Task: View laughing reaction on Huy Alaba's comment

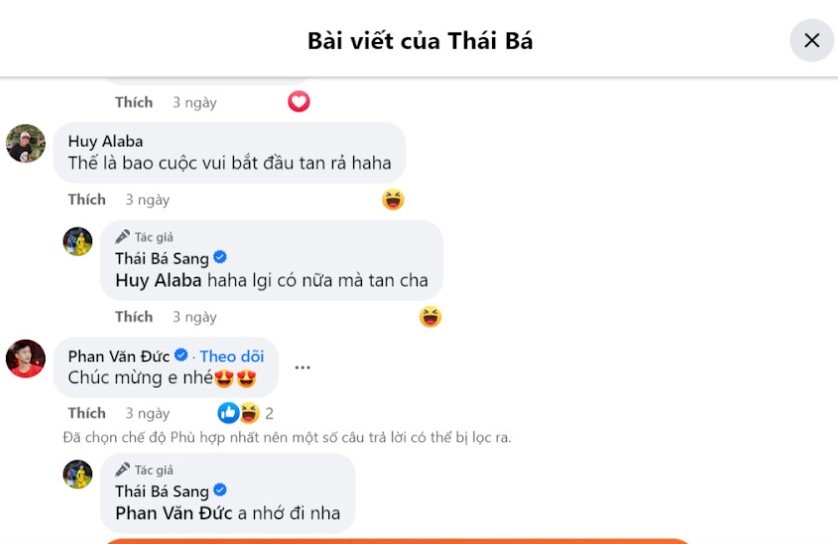Action: pos(393,199)
